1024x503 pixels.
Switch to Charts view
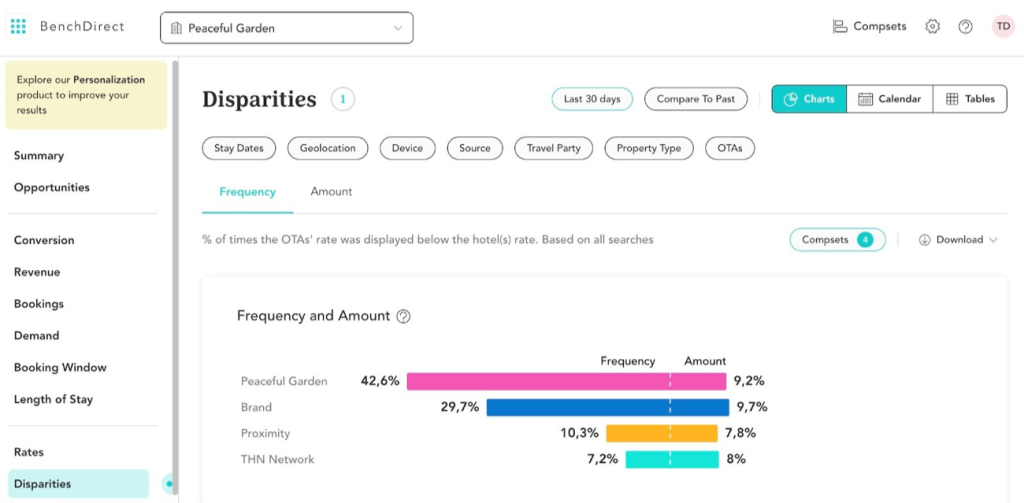[x=809, y=99]
